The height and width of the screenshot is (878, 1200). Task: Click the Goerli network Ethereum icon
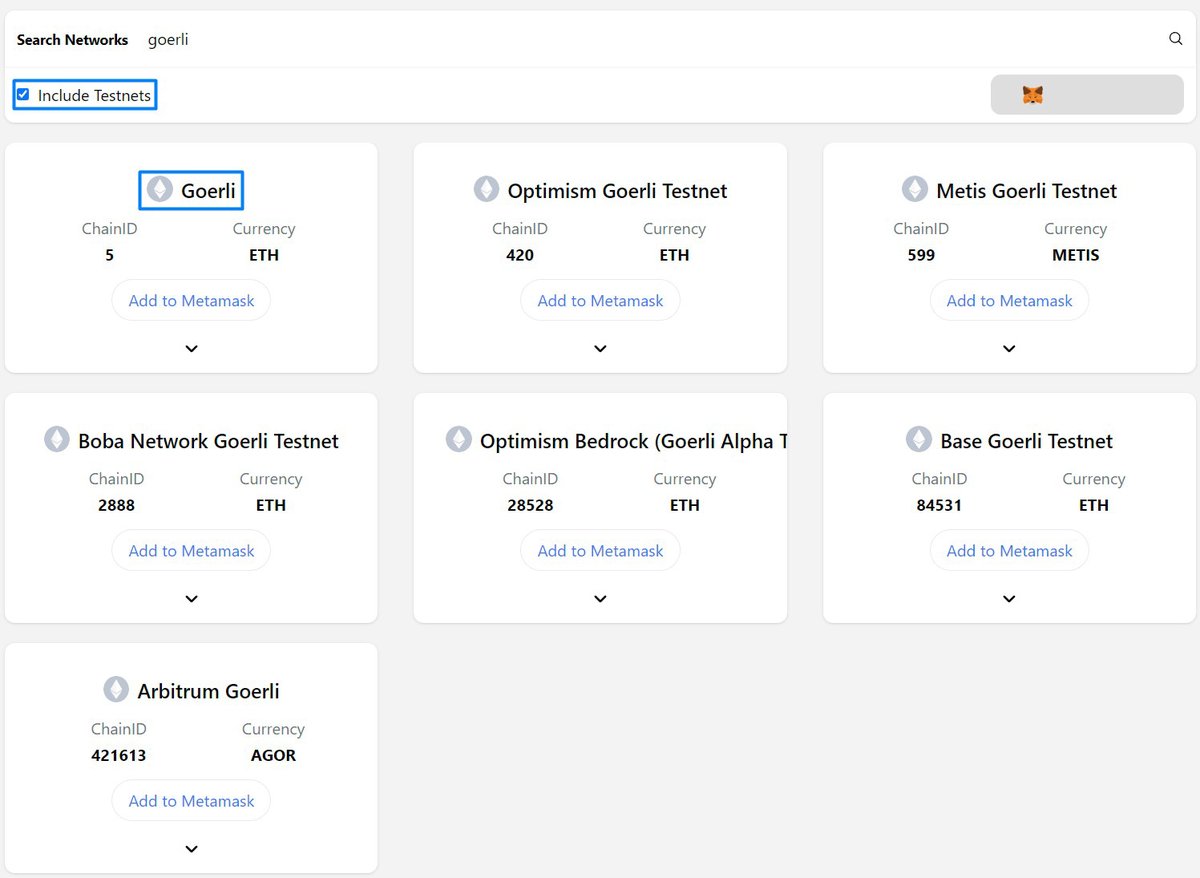tap(159, 189)
